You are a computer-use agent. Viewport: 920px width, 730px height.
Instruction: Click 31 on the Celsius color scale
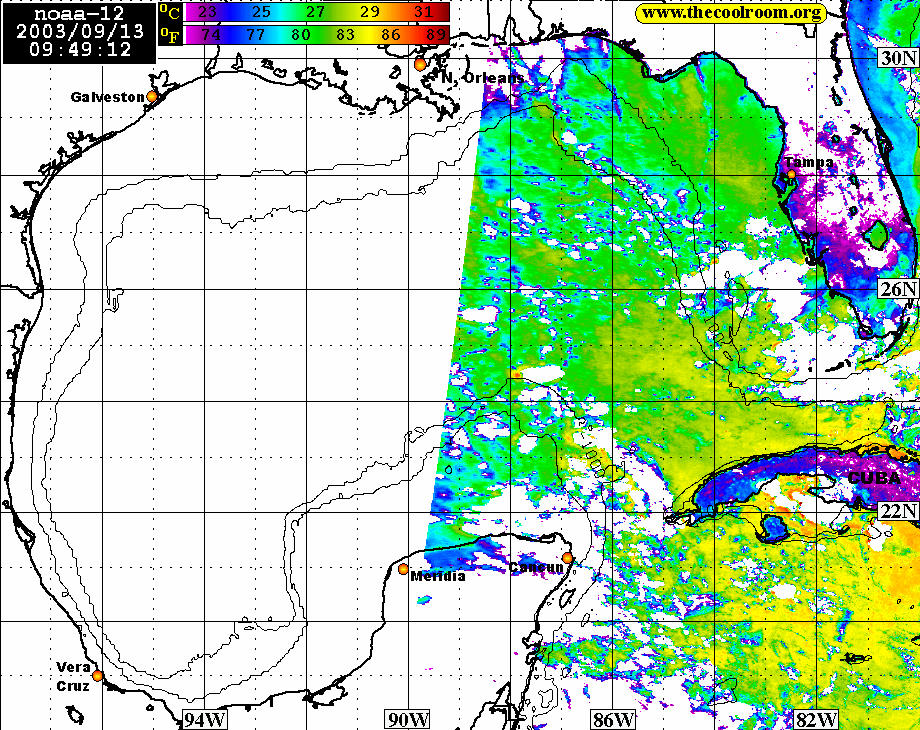click(422, 12)
